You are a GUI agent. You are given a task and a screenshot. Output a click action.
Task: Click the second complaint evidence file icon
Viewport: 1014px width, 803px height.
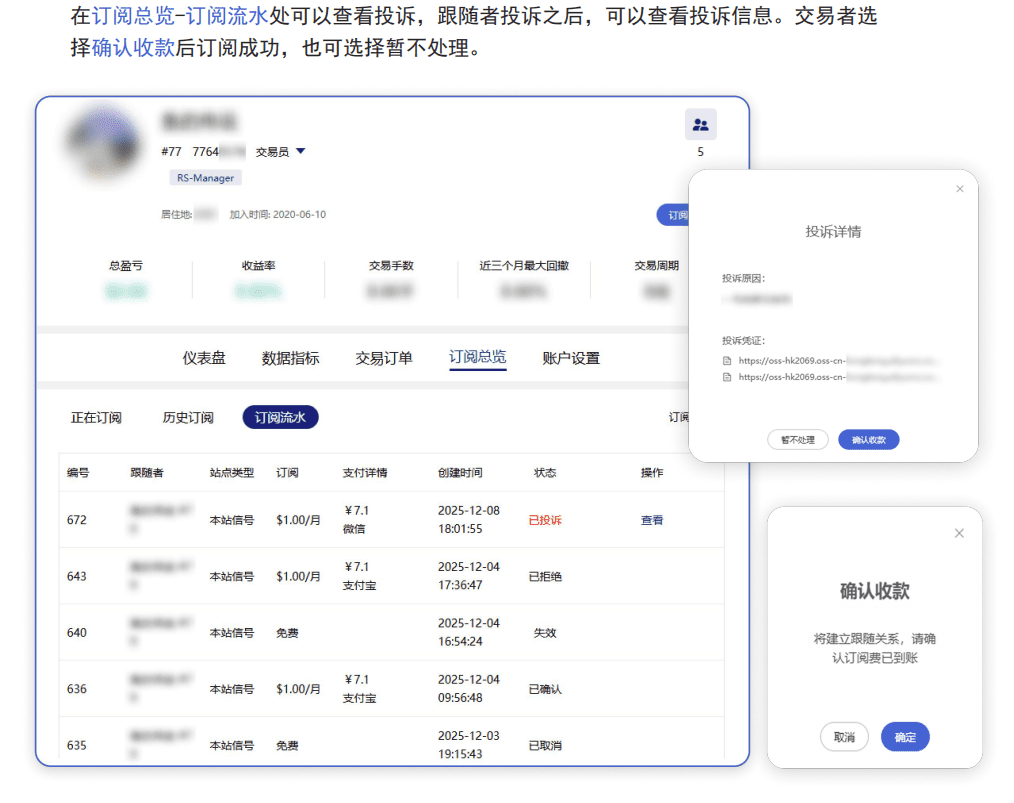[727, 378]
